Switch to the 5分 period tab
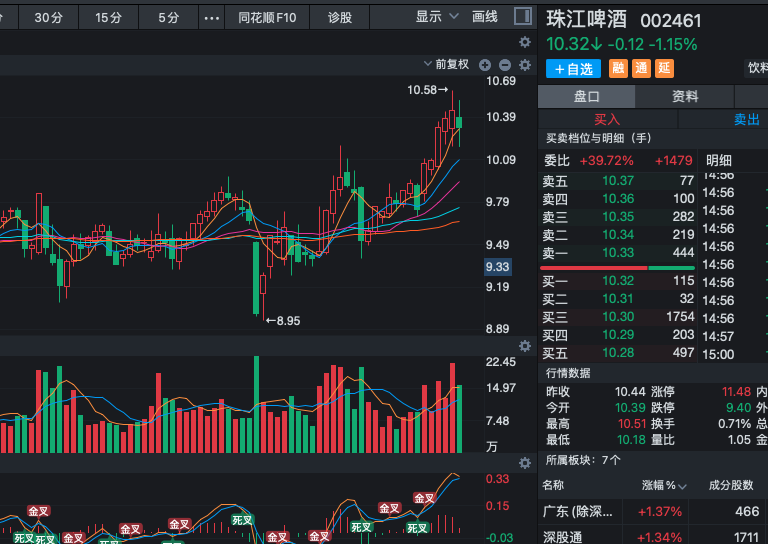768x544 pixels. (x=168, y=18)
